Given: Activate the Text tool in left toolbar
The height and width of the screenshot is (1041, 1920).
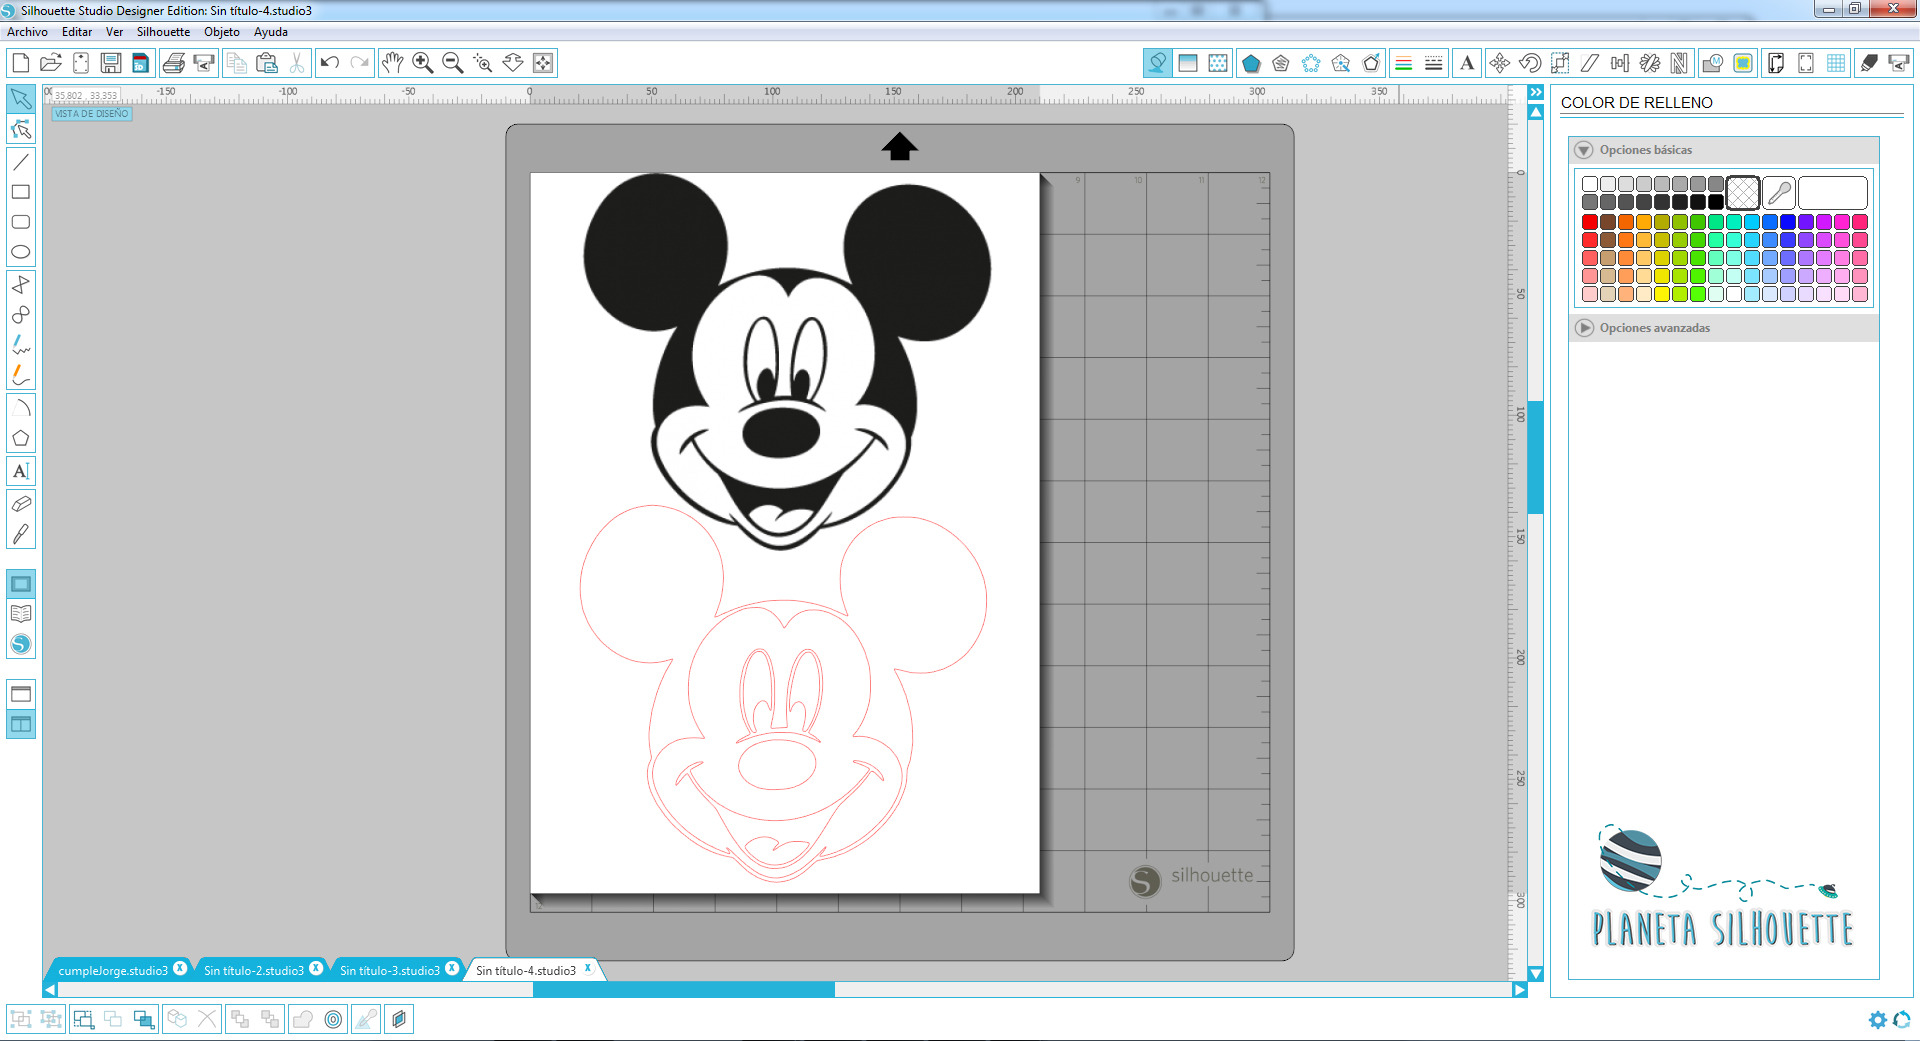Looking at the screenshot, I should coord(21,471).
